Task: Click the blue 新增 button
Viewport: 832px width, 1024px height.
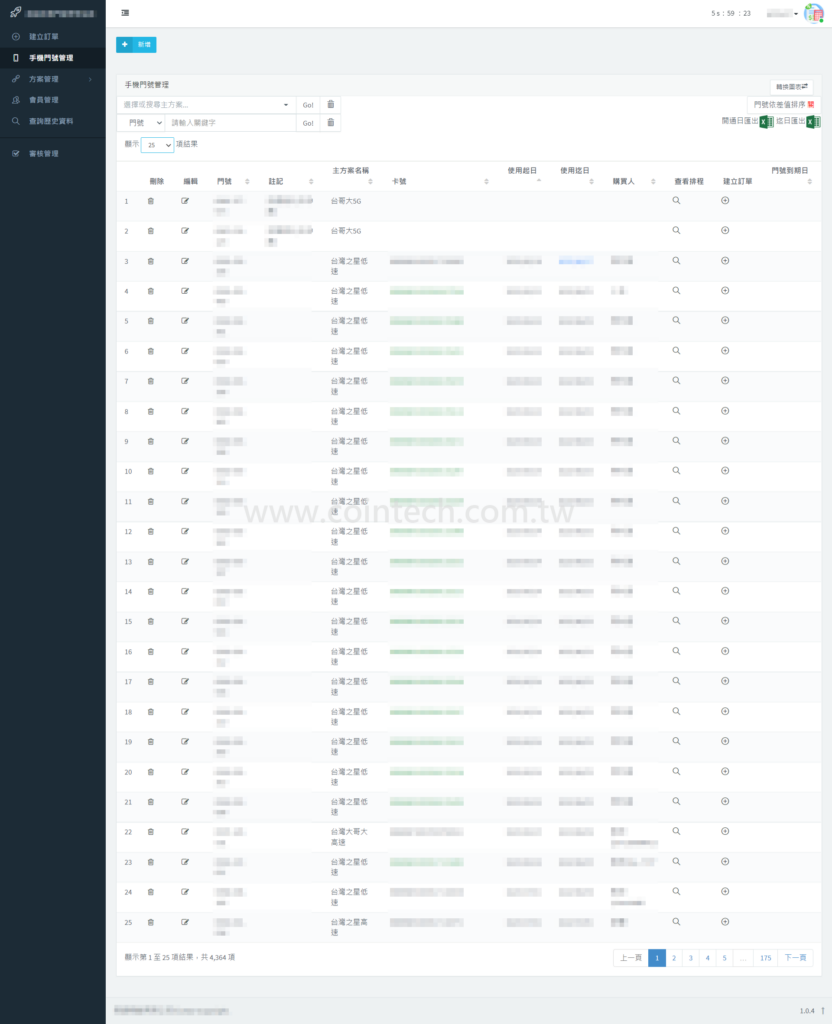Action: click(136, 44)
